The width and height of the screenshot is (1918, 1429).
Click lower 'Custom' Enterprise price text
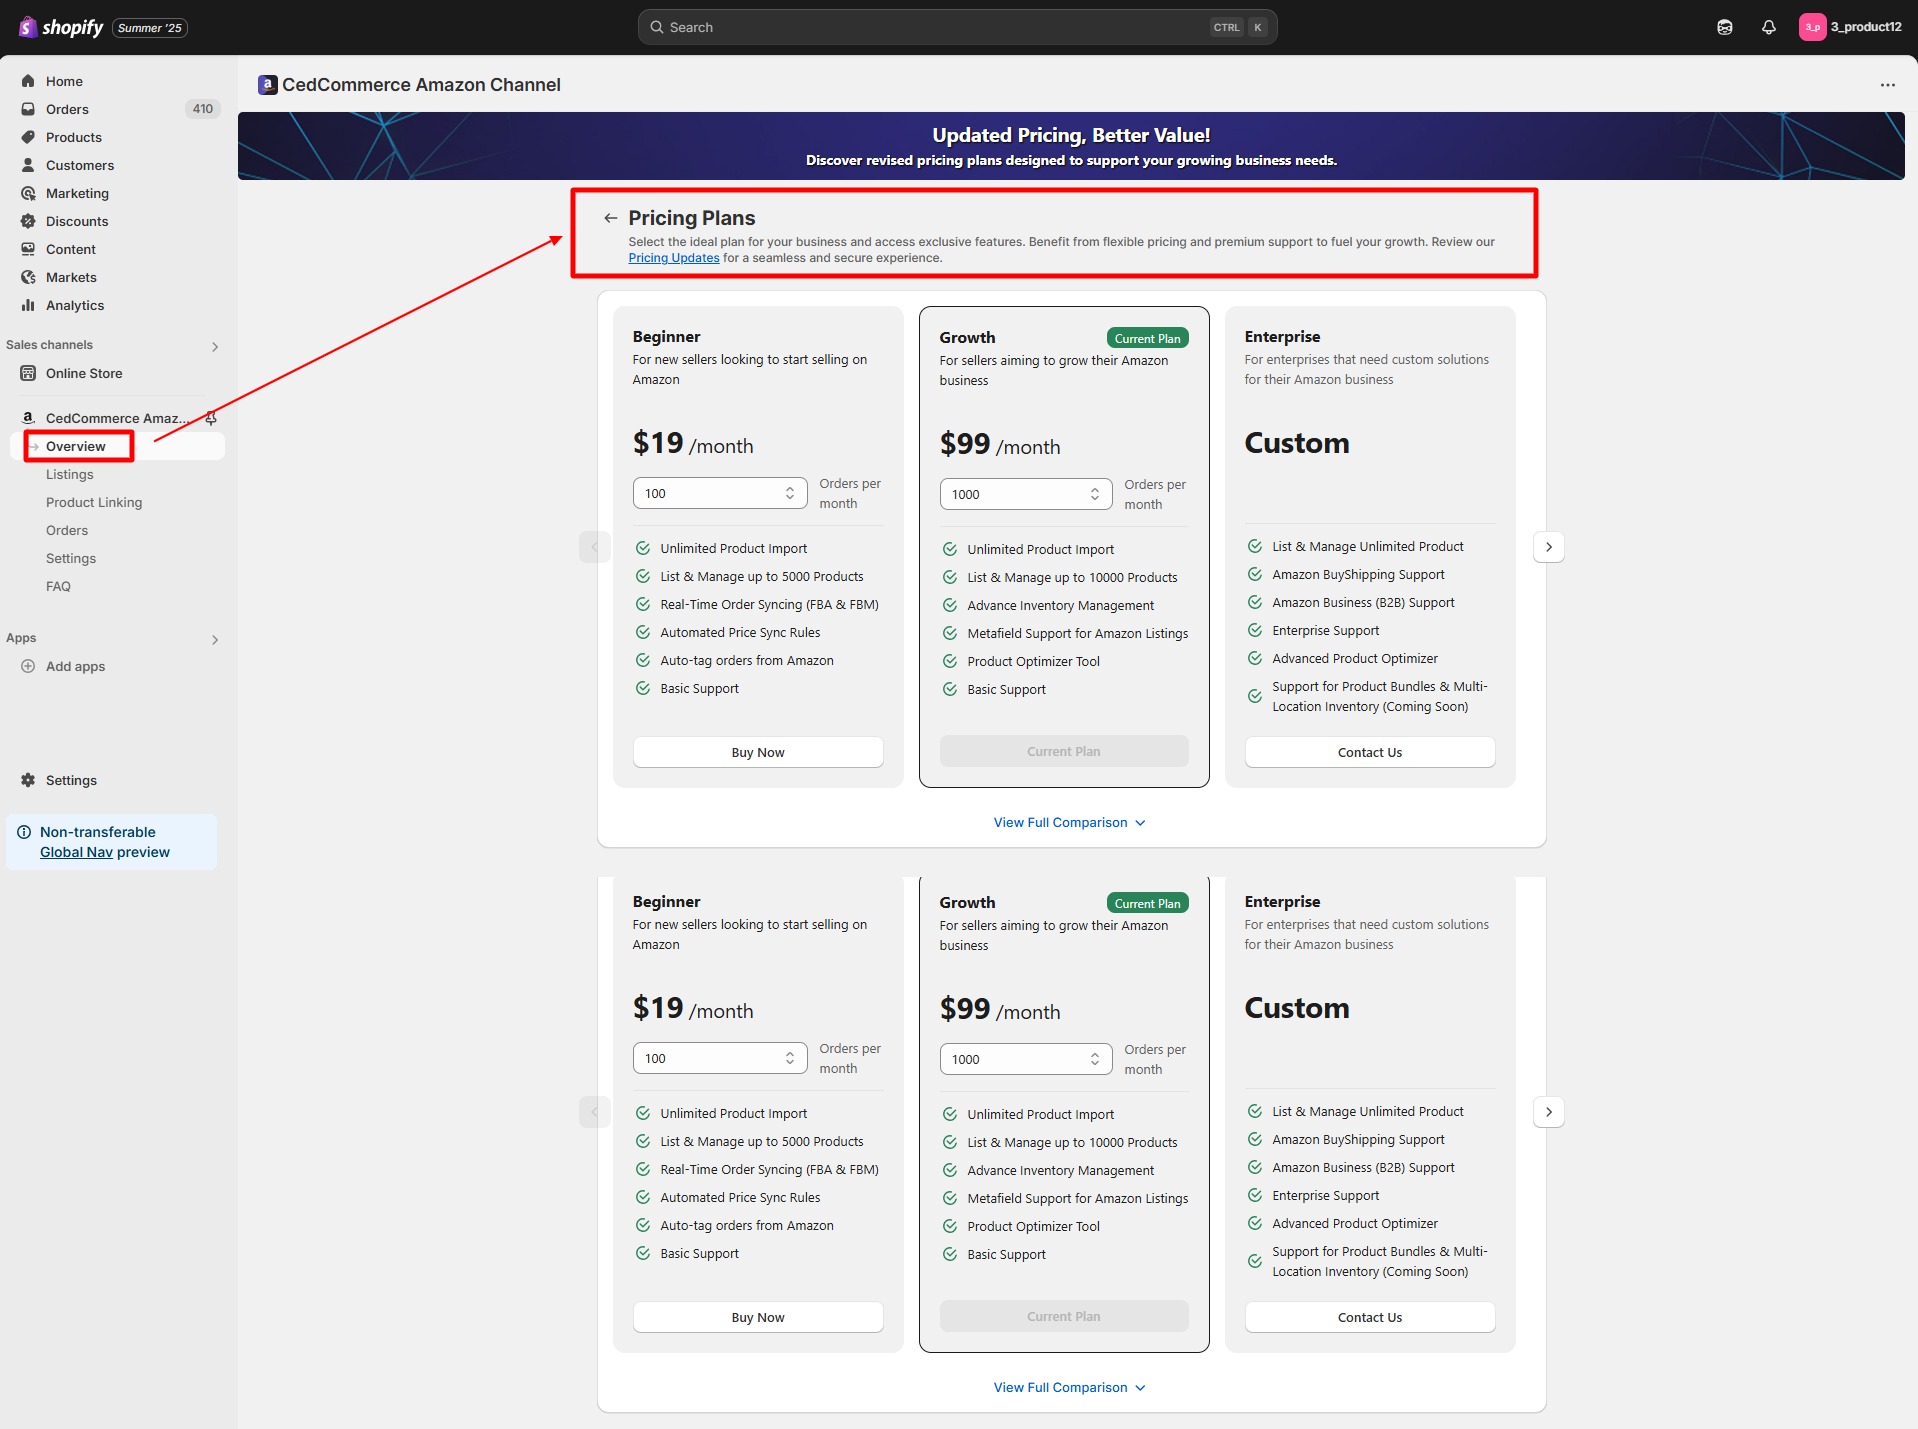coord(1297,1008)
